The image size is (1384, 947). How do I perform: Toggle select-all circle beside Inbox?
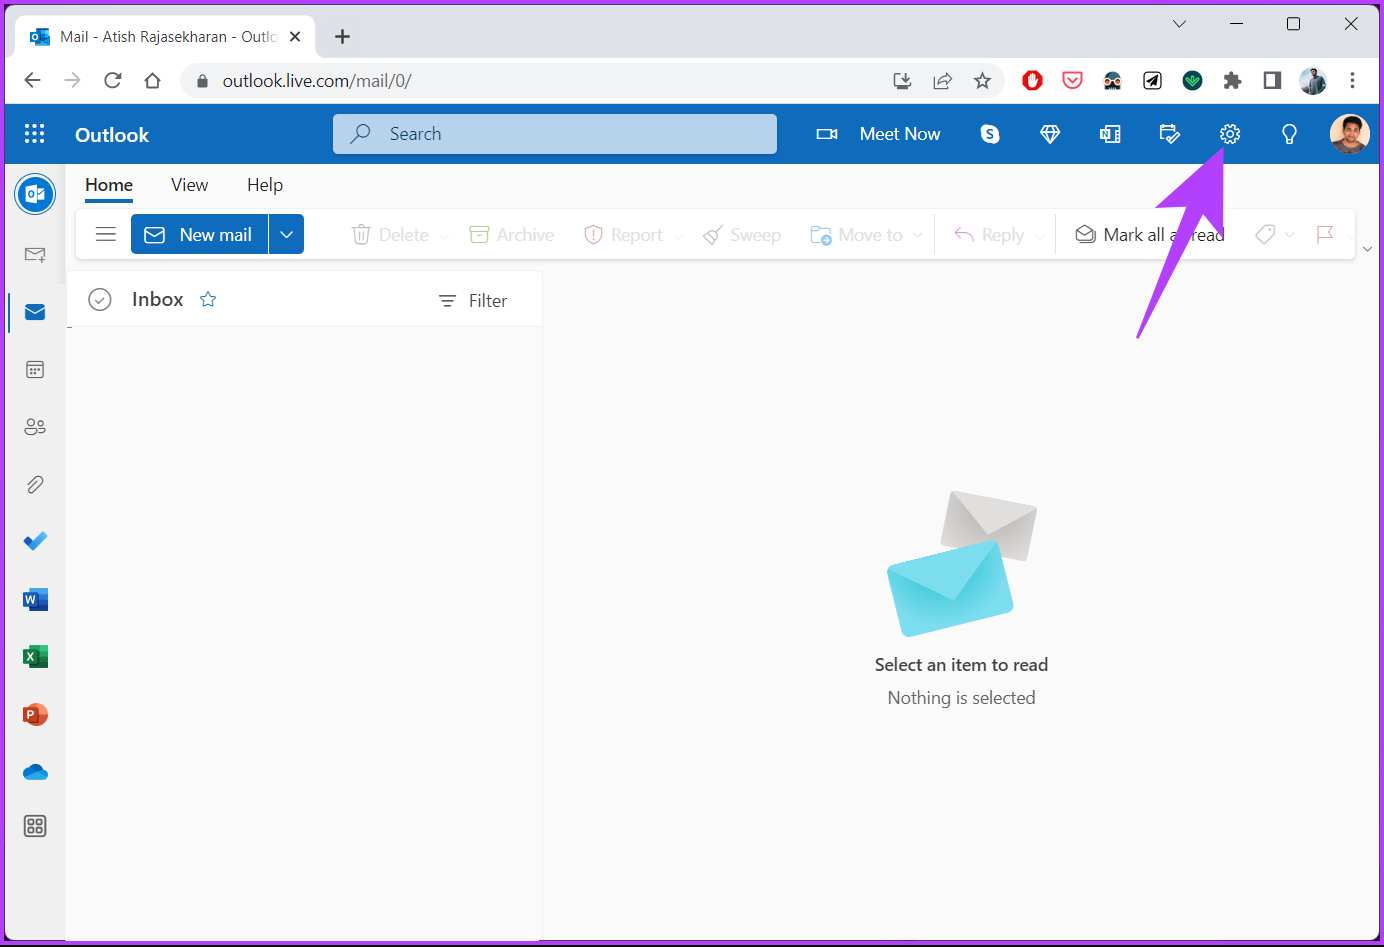[x=100, y=299]
